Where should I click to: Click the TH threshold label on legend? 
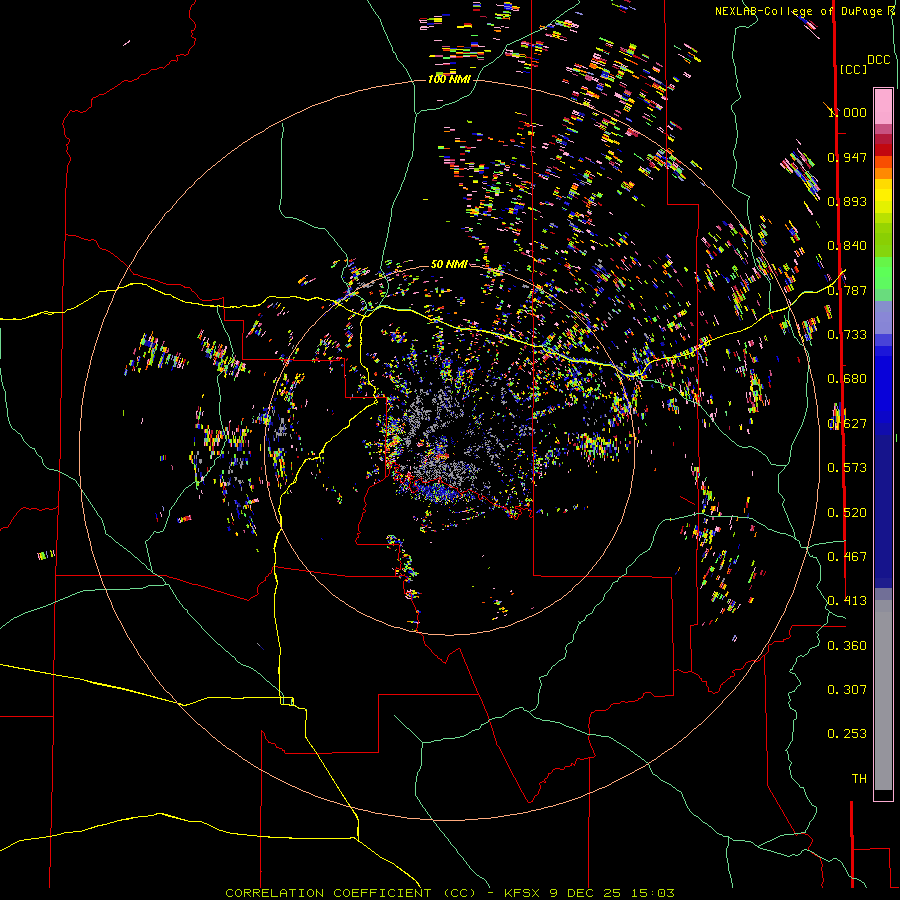(859, 779)
